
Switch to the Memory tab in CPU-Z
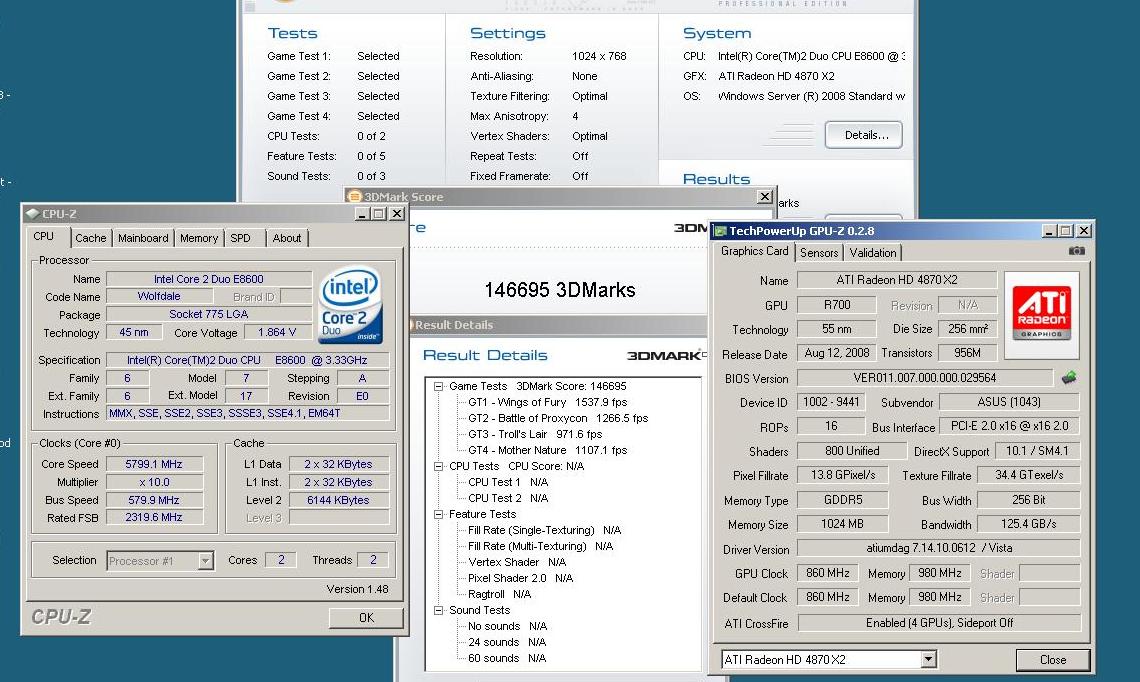tap(198, 238)
